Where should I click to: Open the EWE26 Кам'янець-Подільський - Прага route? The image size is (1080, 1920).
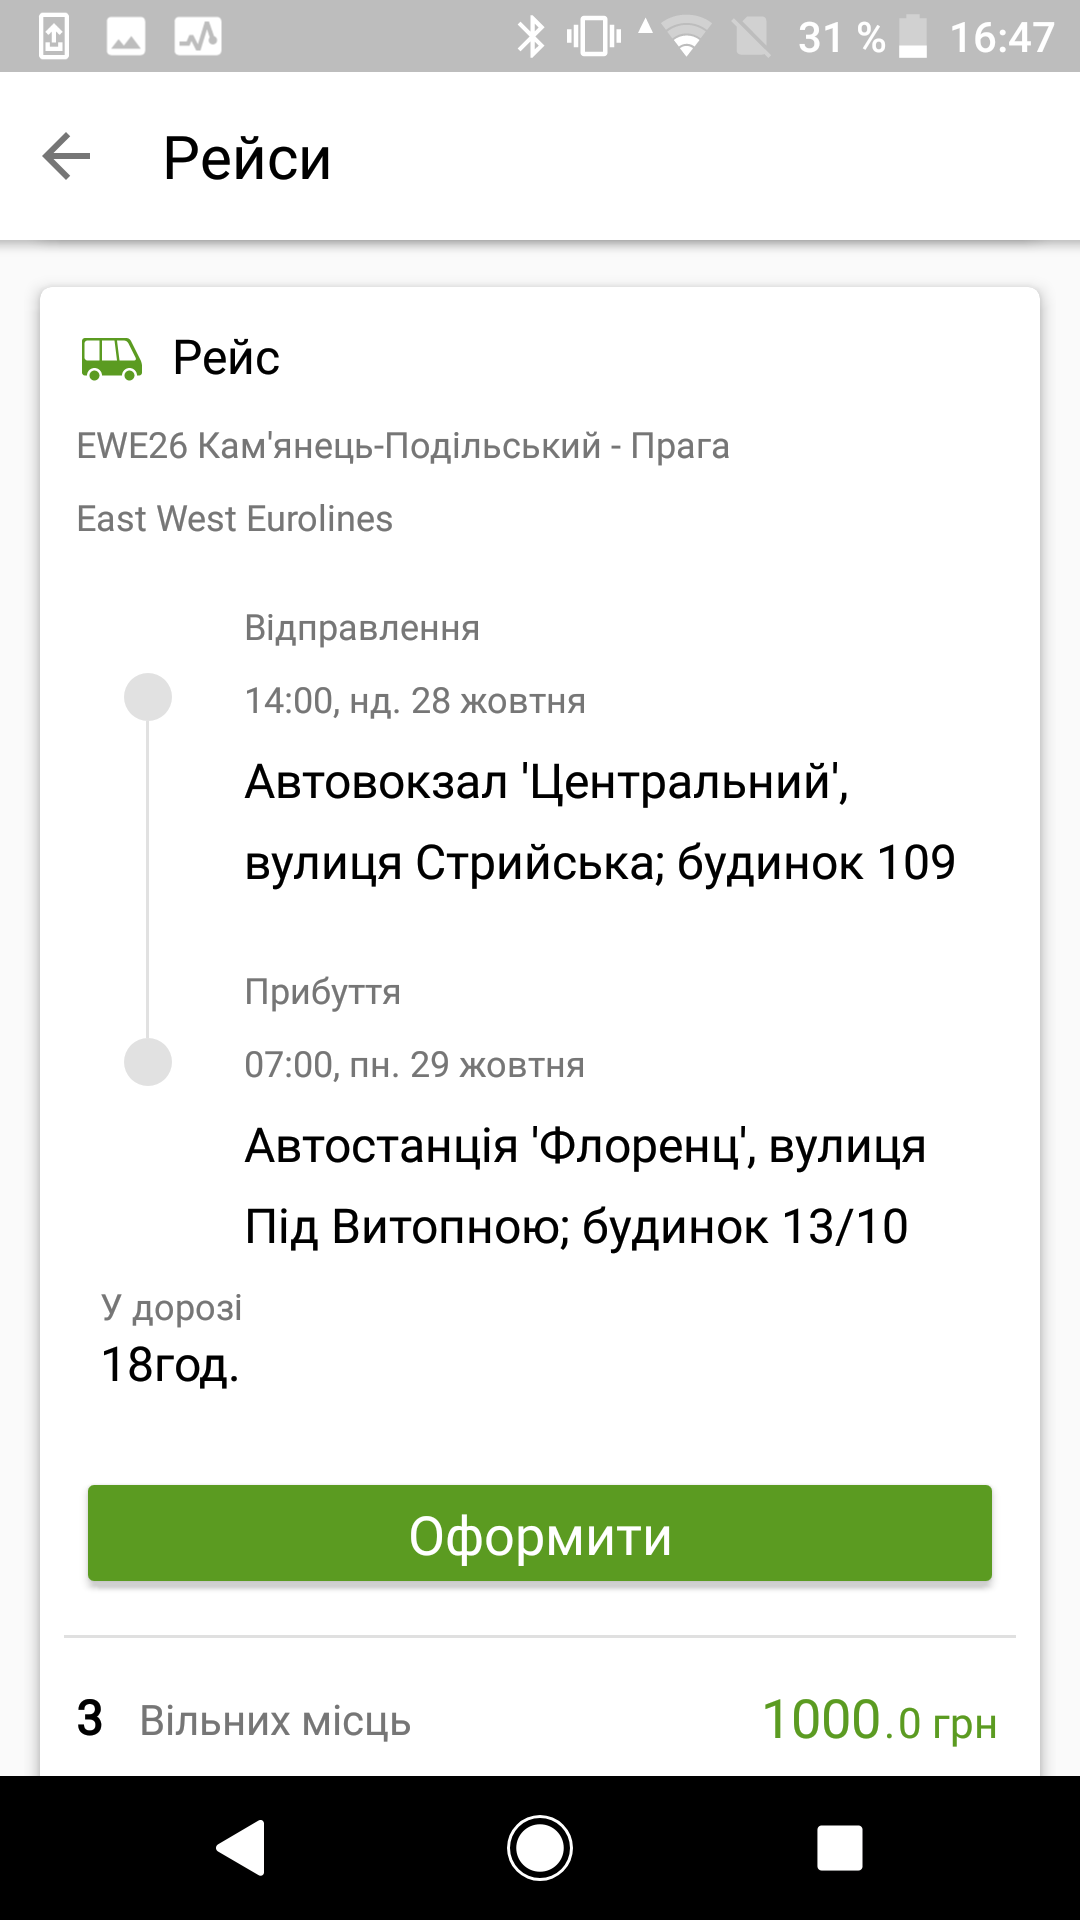coord(403,446)
